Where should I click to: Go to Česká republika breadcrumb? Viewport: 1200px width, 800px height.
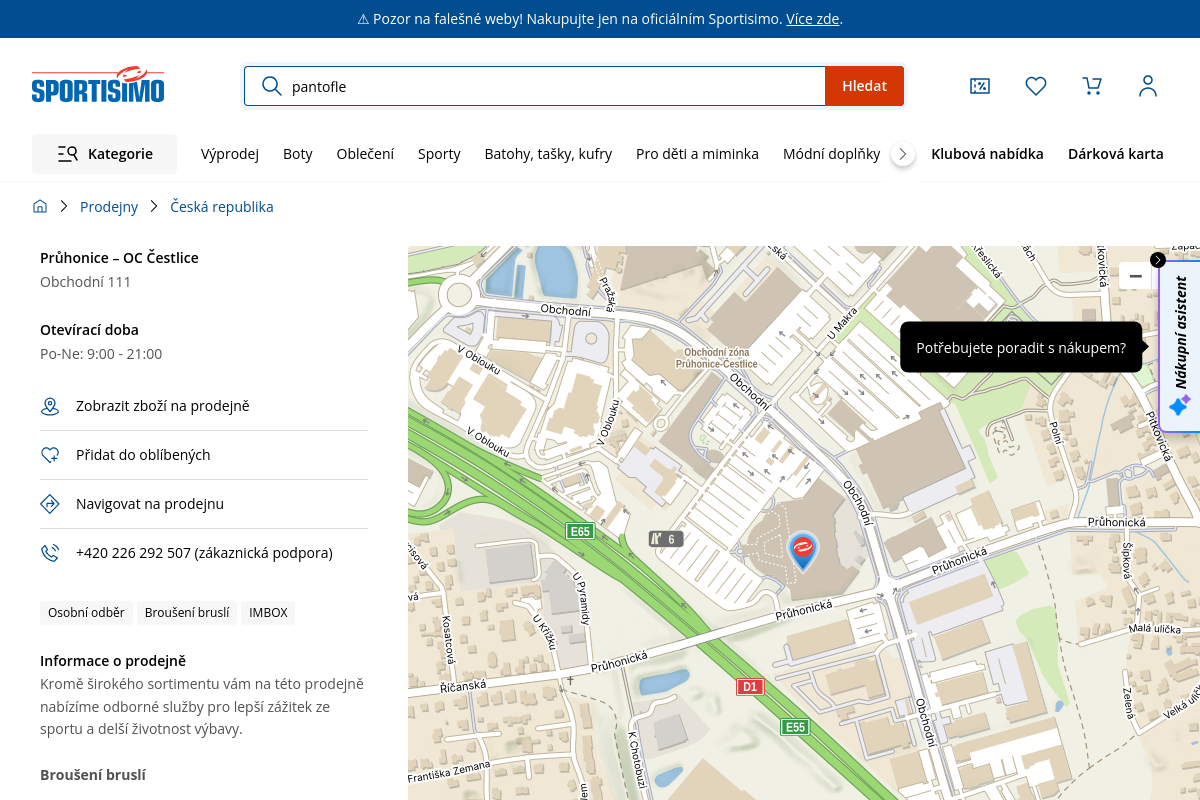(x=222, y=207)
